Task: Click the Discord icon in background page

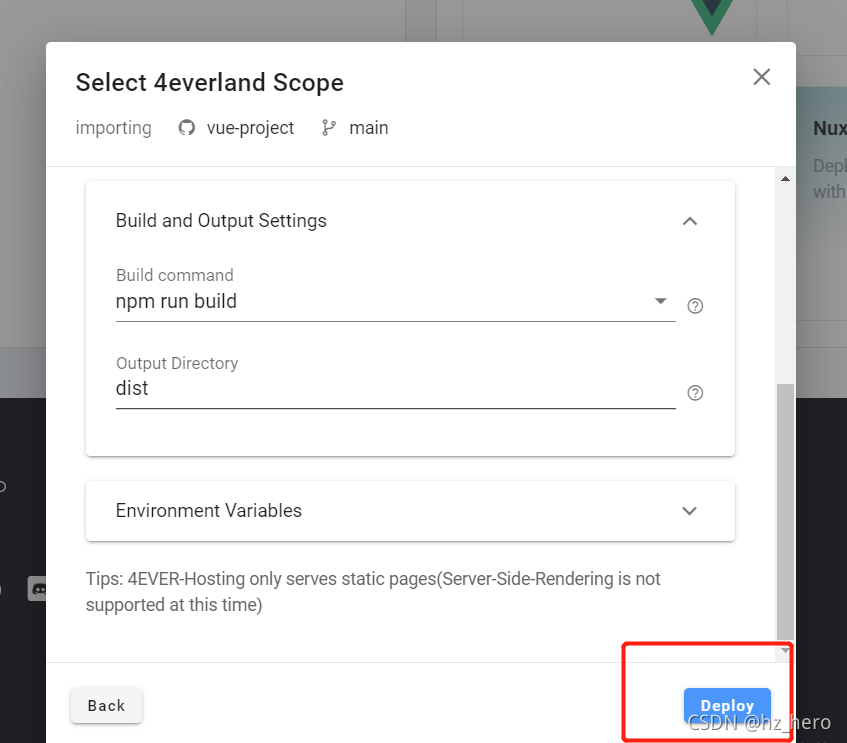Action: click(x=37, y=588)
